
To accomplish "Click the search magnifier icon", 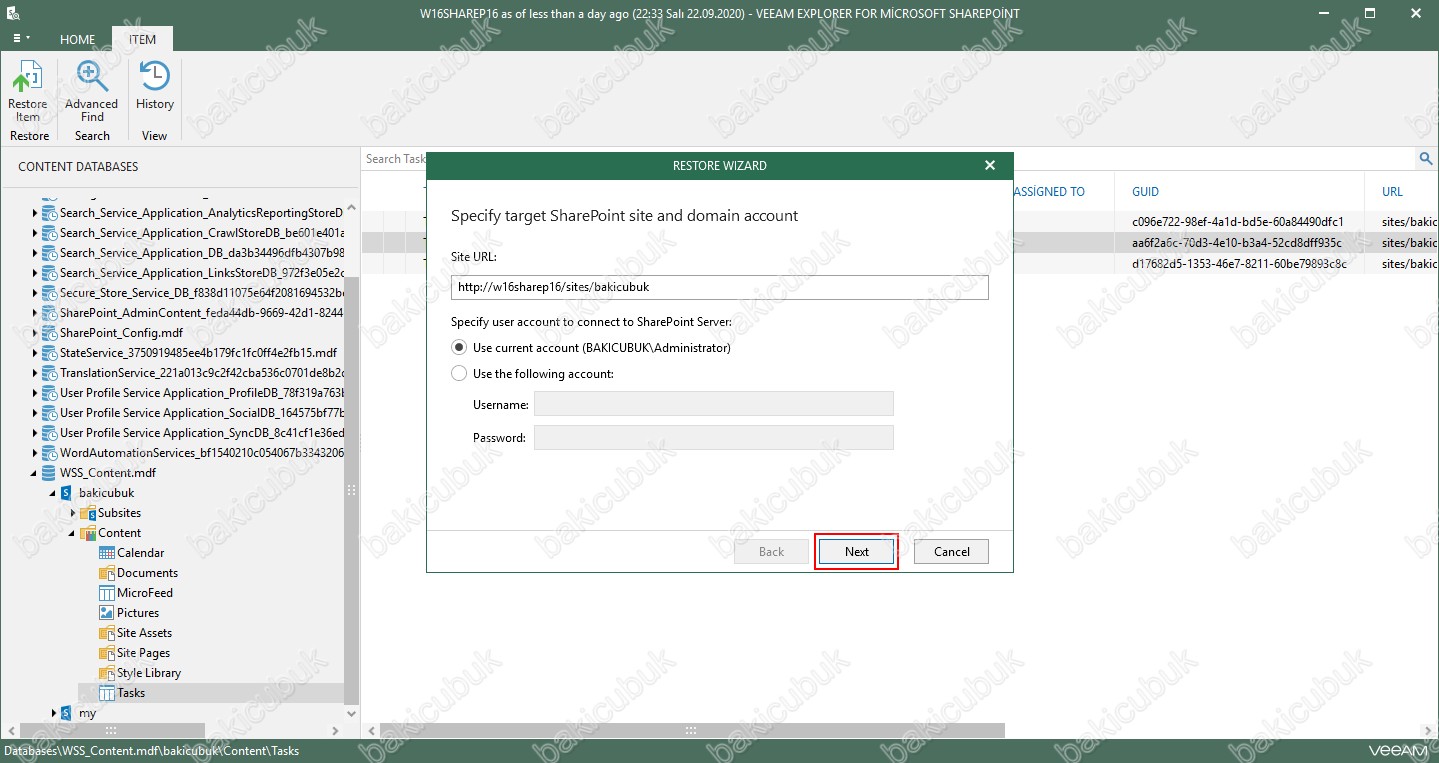I will pyautogui.click(x=1427, y=158).
